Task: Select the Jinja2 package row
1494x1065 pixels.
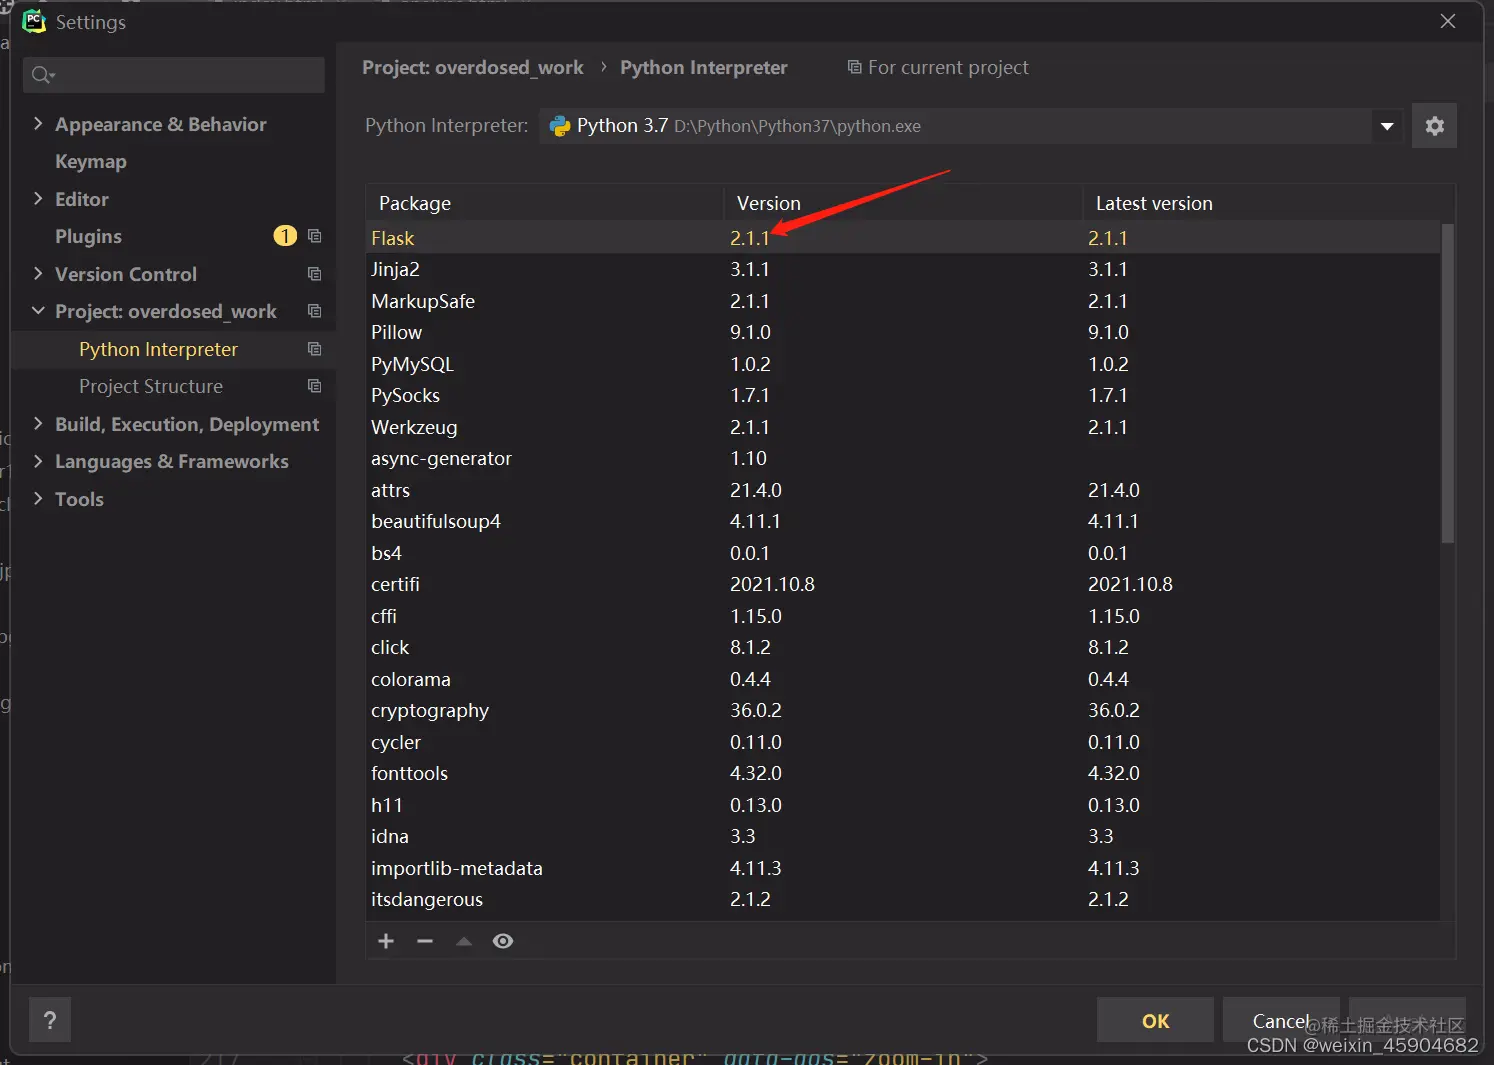Action: coord(903,269)
